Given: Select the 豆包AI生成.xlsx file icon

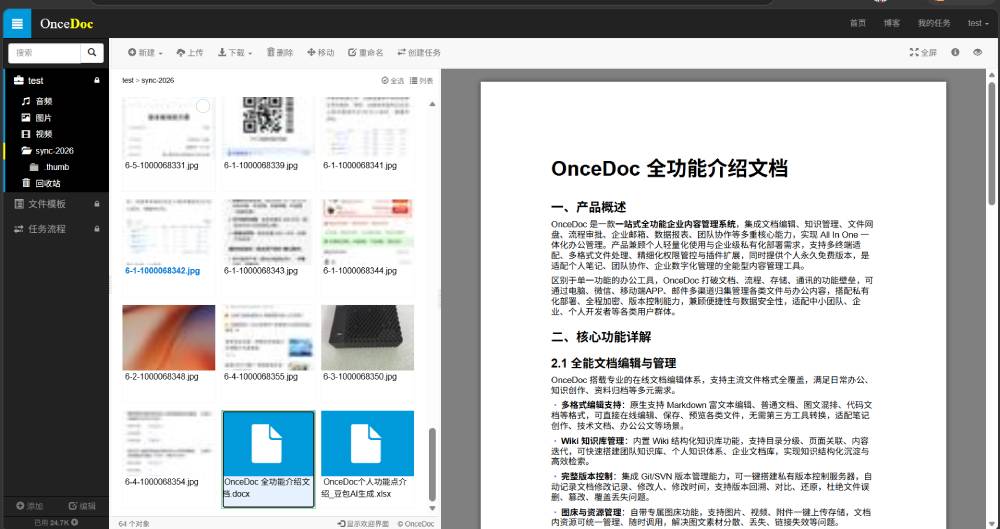Looking at the screenshot, I should [x=367, y=443].
